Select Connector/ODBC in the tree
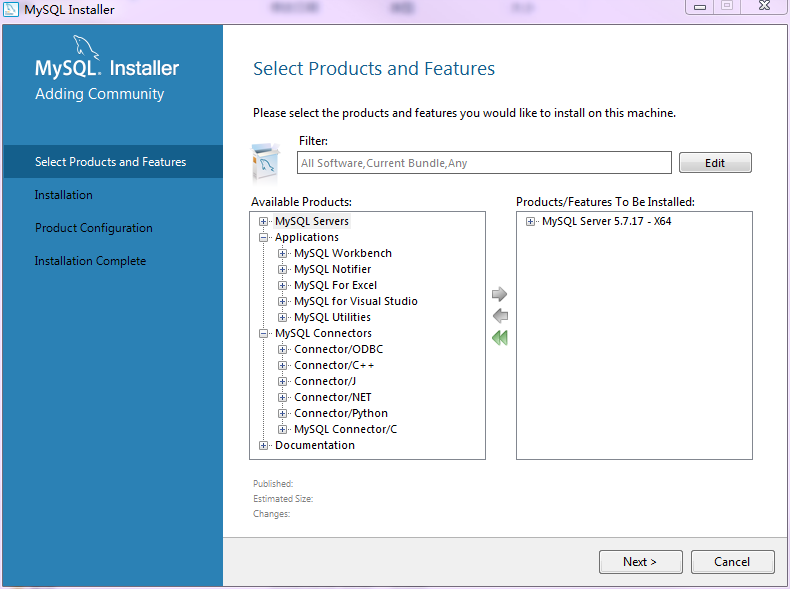Screen dimensions: 790x589 pyautogui.click(x=339, y=349)
